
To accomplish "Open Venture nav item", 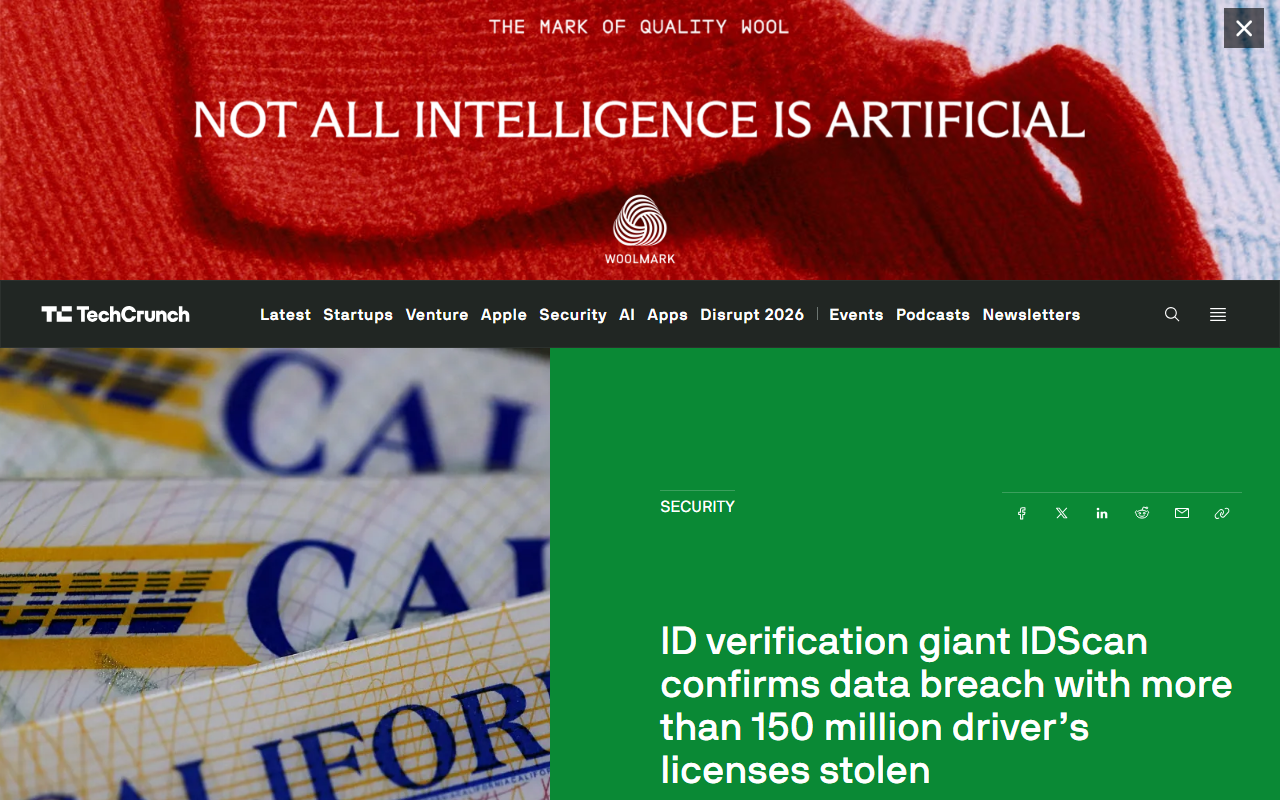I will click(437, 314).
